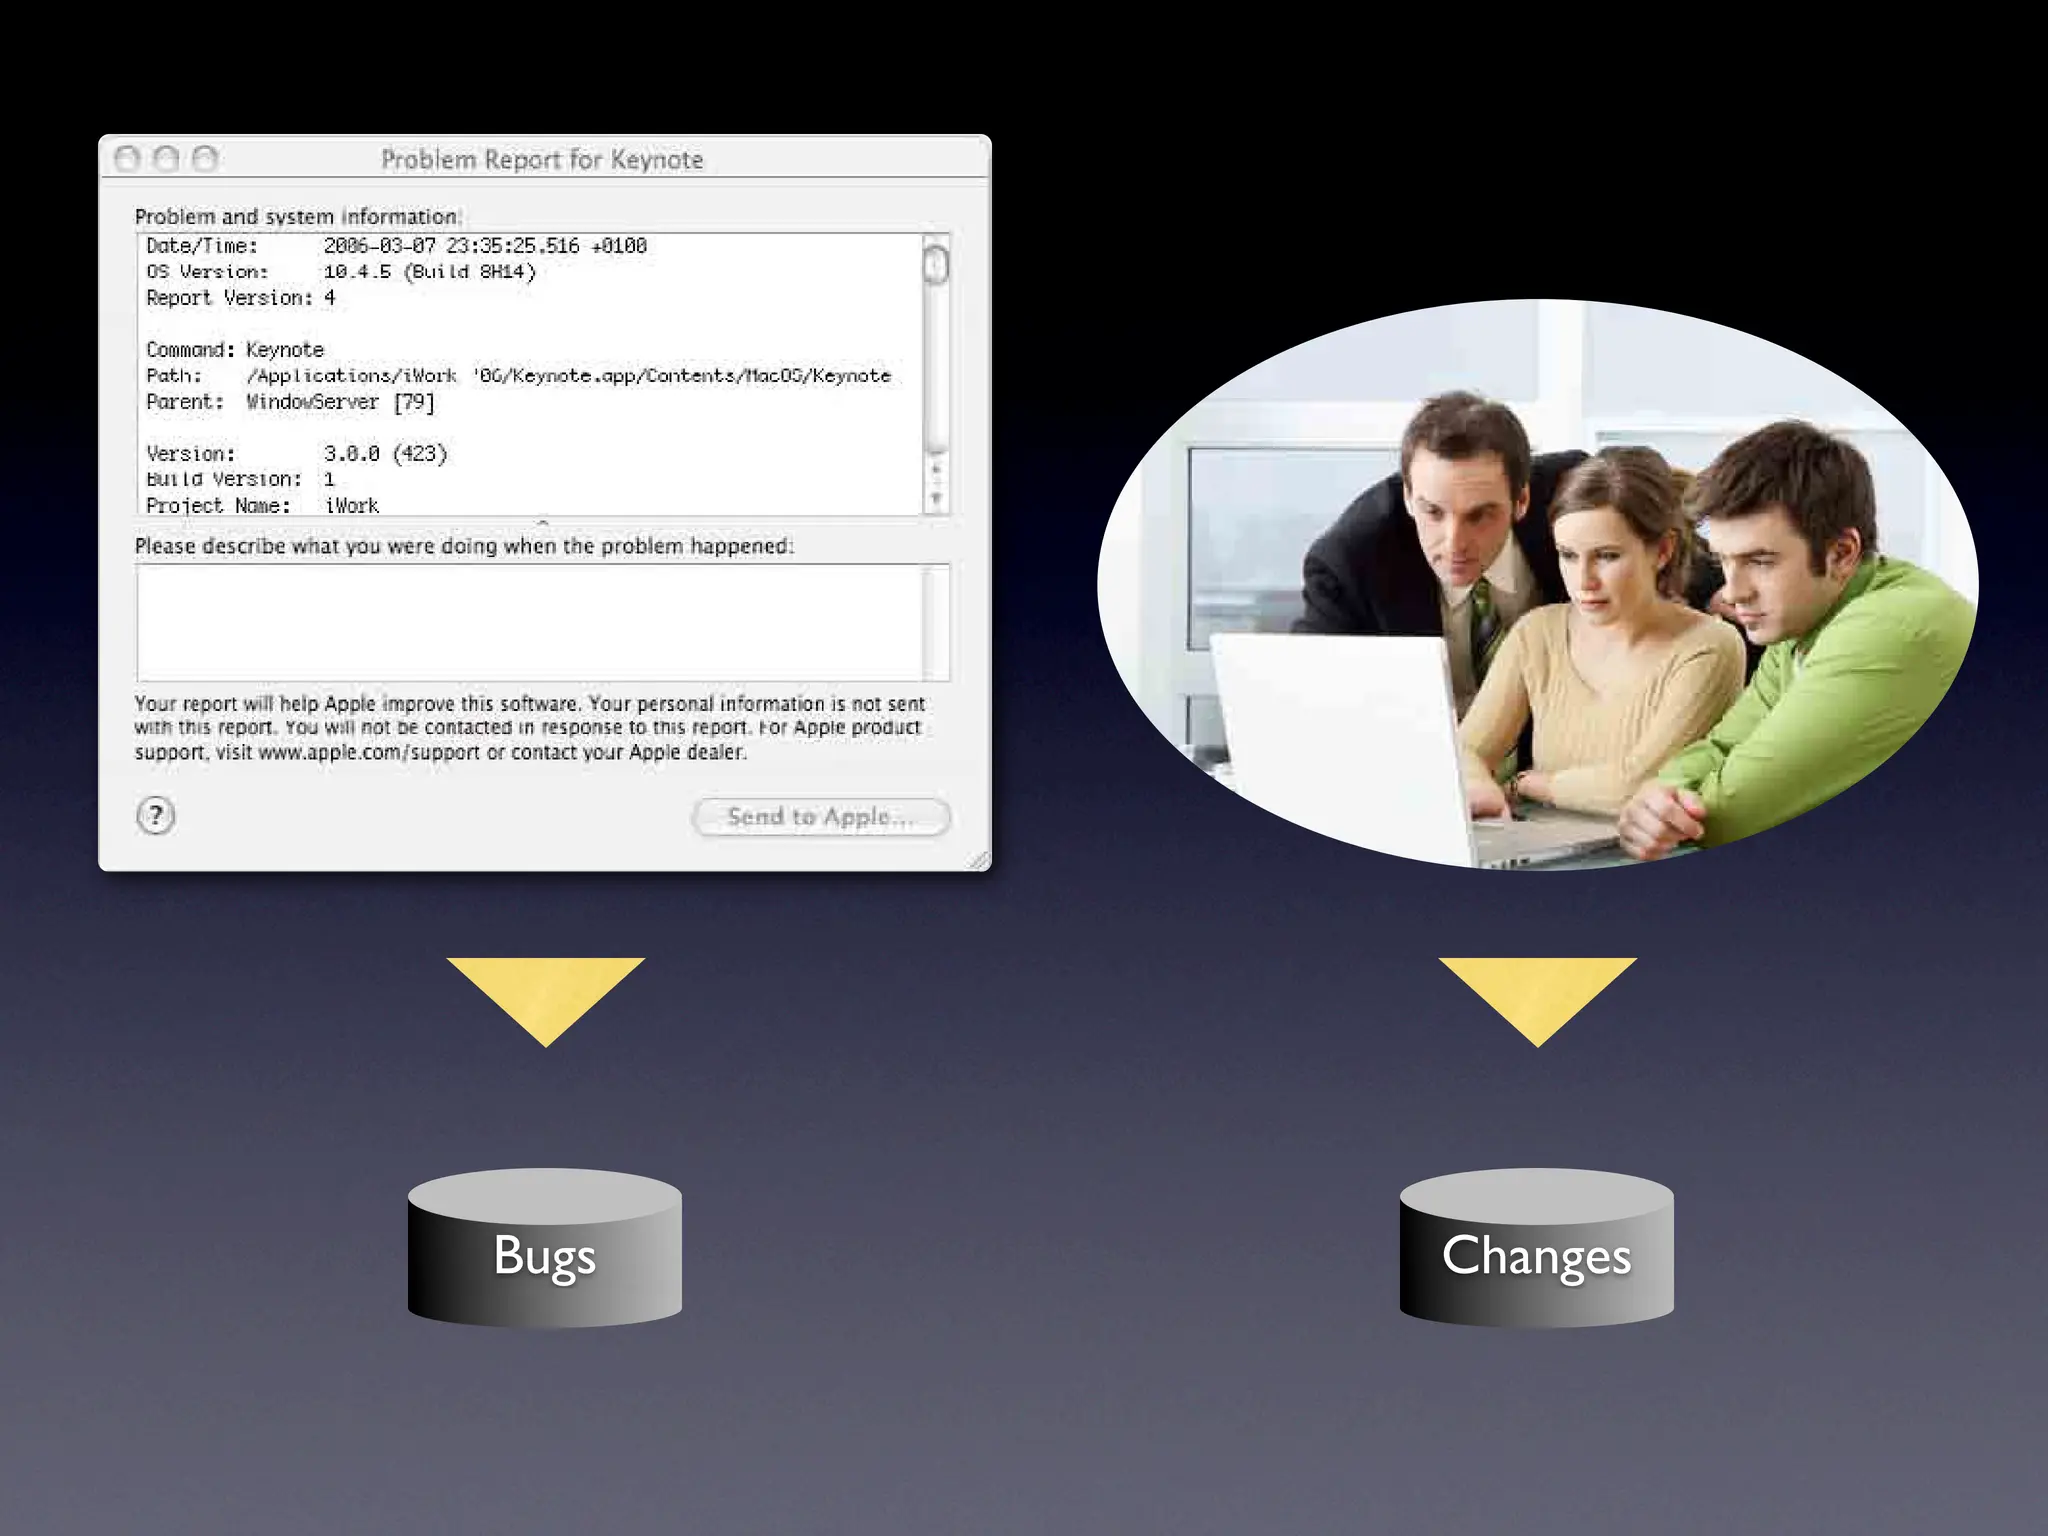This screenshot has height=1536, width=2048.
Task: Click the Bugs database cylinder
Action: coord(545,1247)
